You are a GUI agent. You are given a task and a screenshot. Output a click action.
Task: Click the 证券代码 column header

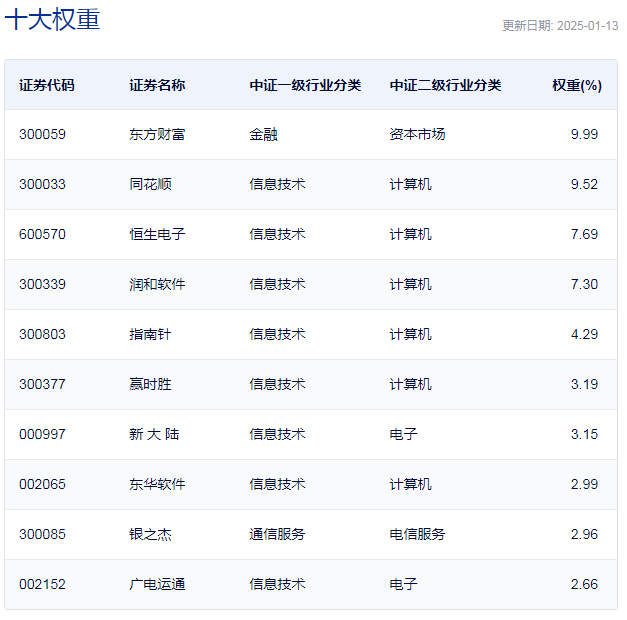pos(47,85)
